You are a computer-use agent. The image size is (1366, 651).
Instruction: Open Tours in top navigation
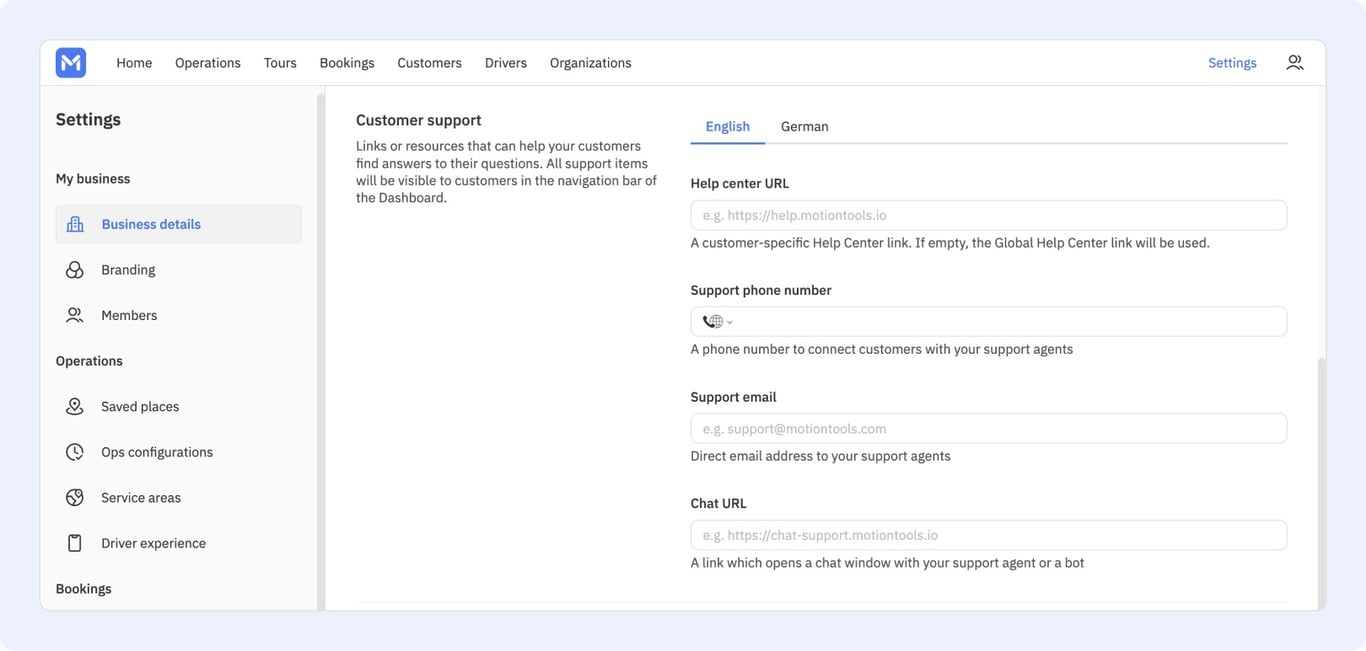280,63
